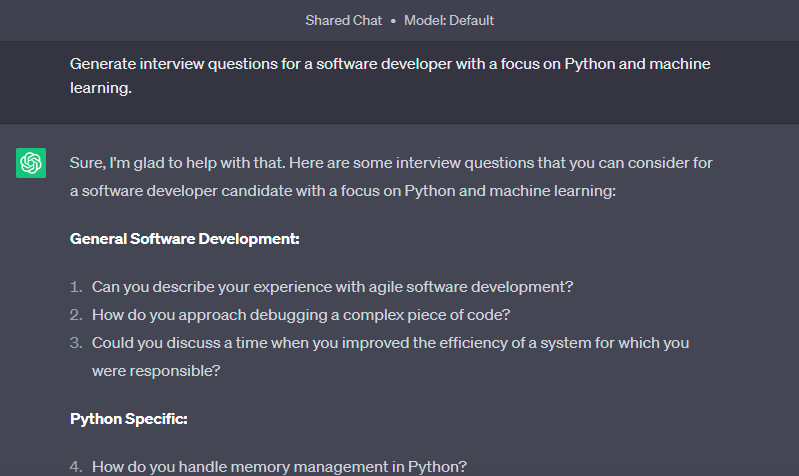Screen dimensions: 799x476
Task: Click the "were responsible?" continuation line
Action: click(x=156, y=371)
